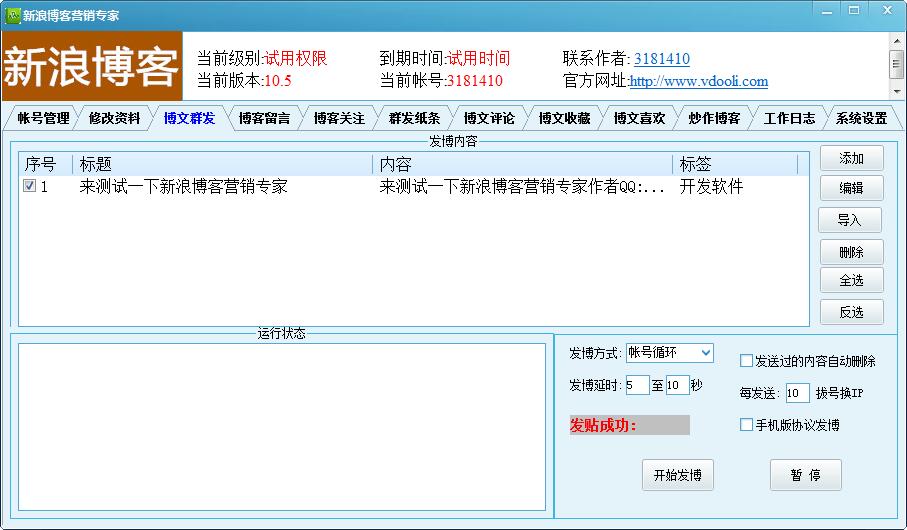Click the 试用时间 expiry text

click(478, 58)
